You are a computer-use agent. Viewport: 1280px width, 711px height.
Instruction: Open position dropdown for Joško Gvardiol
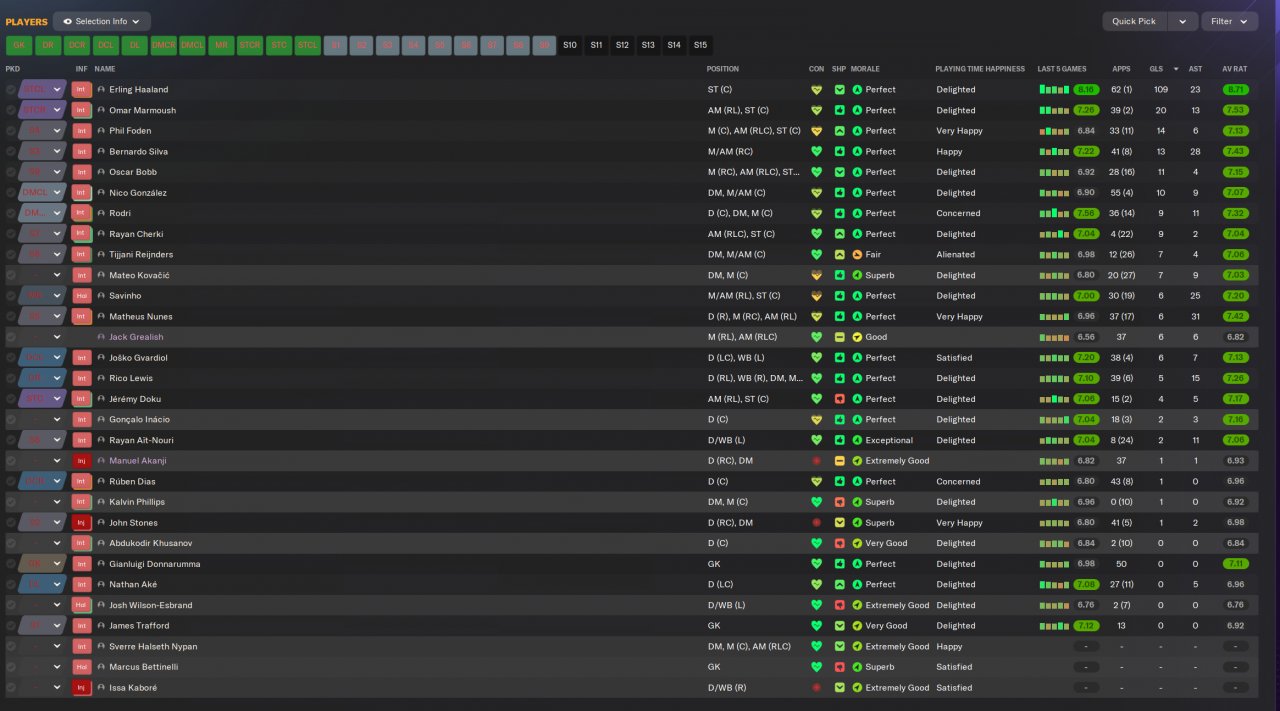click(x=57, y=358)
